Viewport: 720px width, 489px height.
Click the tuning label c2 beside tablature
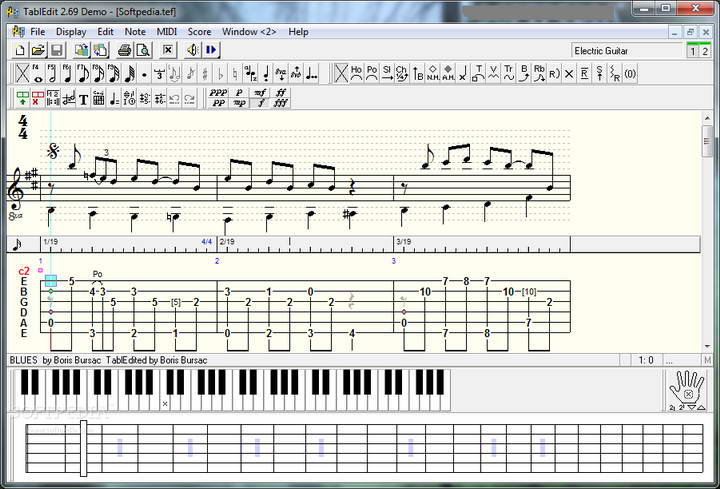point(24,271)
